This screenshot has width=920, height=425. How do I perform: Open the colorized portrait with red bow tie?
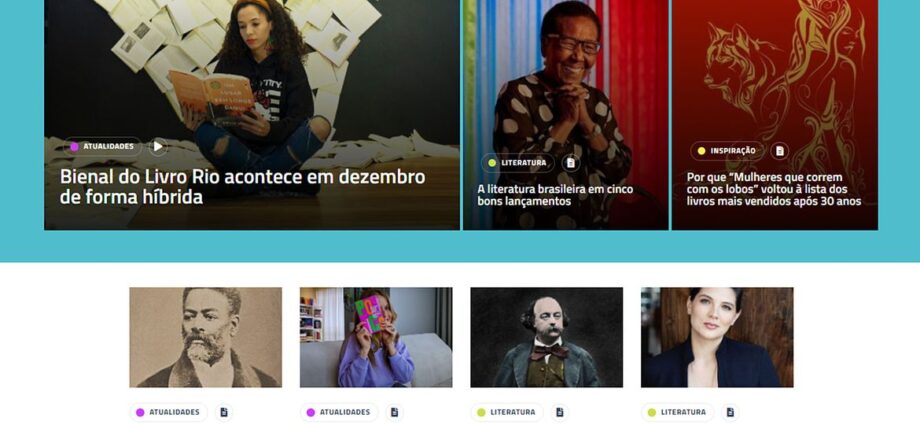coord(547,337)
